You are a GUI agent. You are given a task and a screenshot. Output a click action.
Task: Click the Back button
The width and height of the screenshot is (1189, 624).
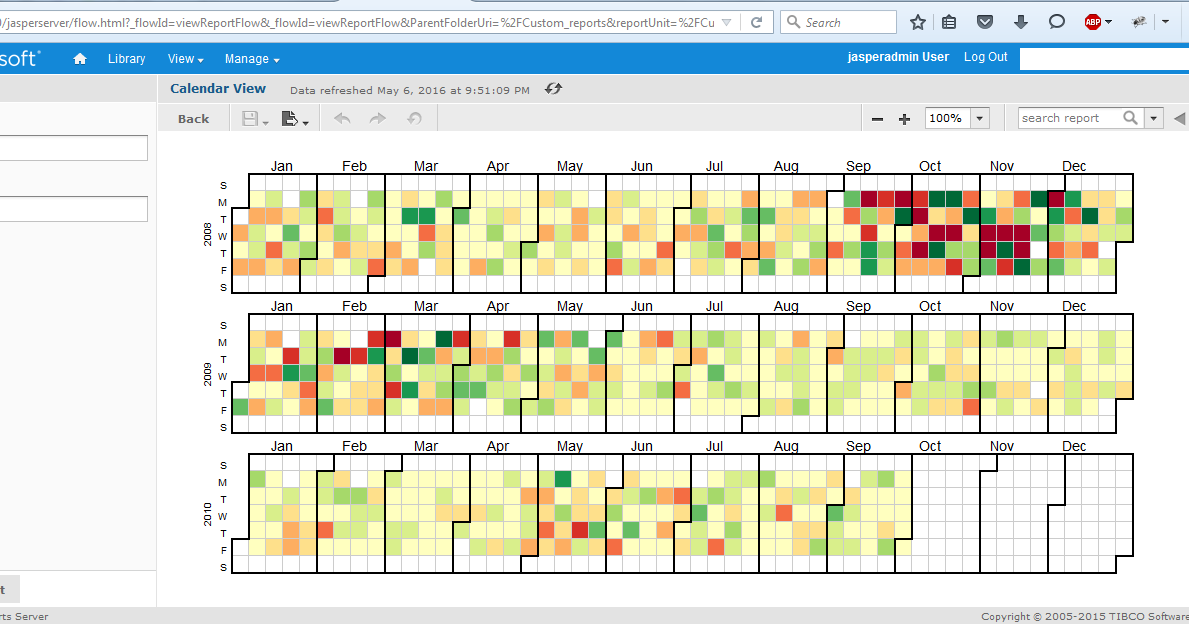[192, 117]
